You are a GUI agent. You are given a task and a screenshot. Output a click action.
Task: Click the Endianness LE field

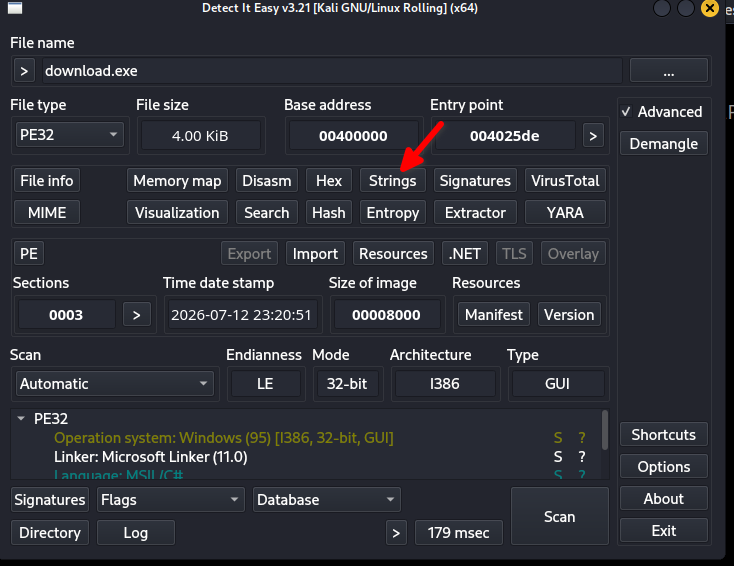(x=265, y=384)
